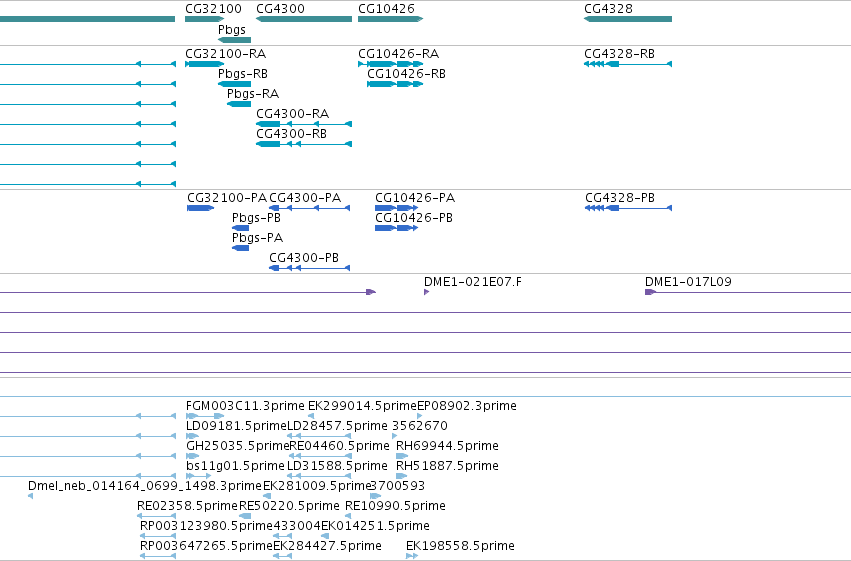The height and width of the screenshot is (561, 851).
Task: Select EST EK014251.5prime
Action: click(325, 536)
